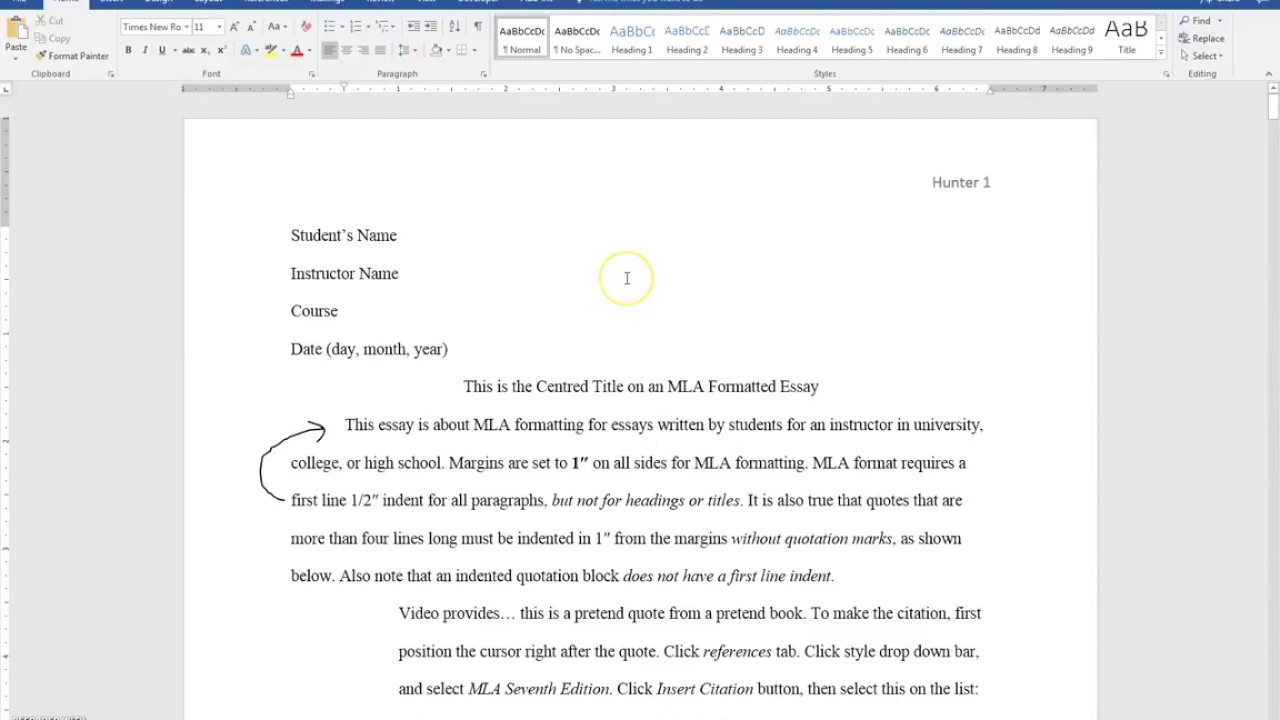Open the Paragraph dialog launcher

(484, 74)
